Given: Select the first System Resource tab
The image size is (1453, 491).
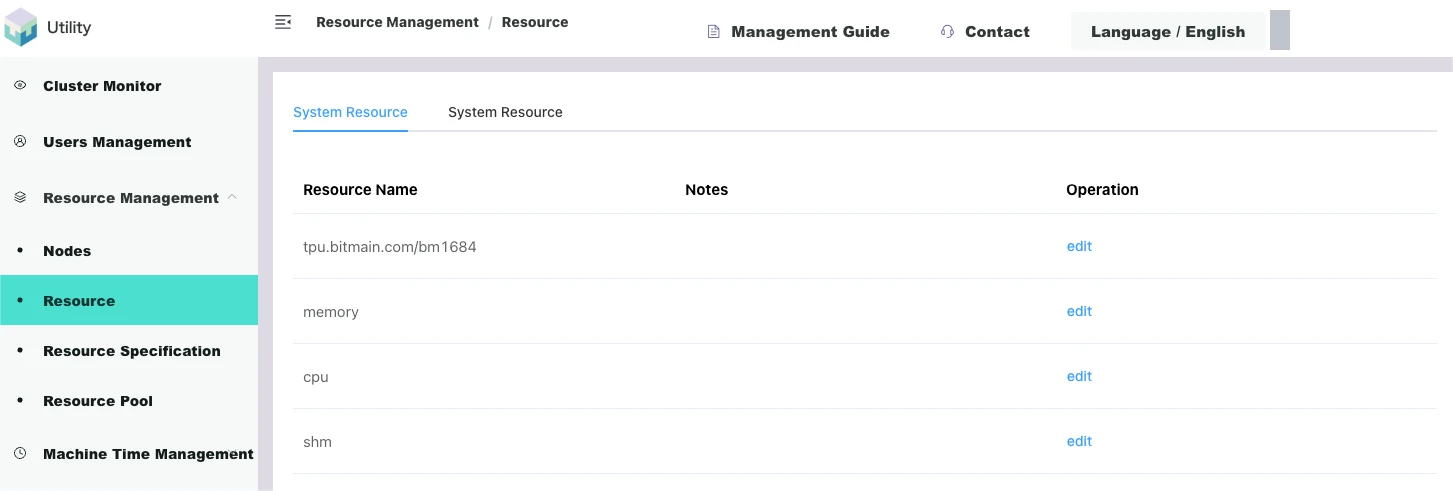Looking at the screenshot, I should pyautogui.click(x=350, y=112).
